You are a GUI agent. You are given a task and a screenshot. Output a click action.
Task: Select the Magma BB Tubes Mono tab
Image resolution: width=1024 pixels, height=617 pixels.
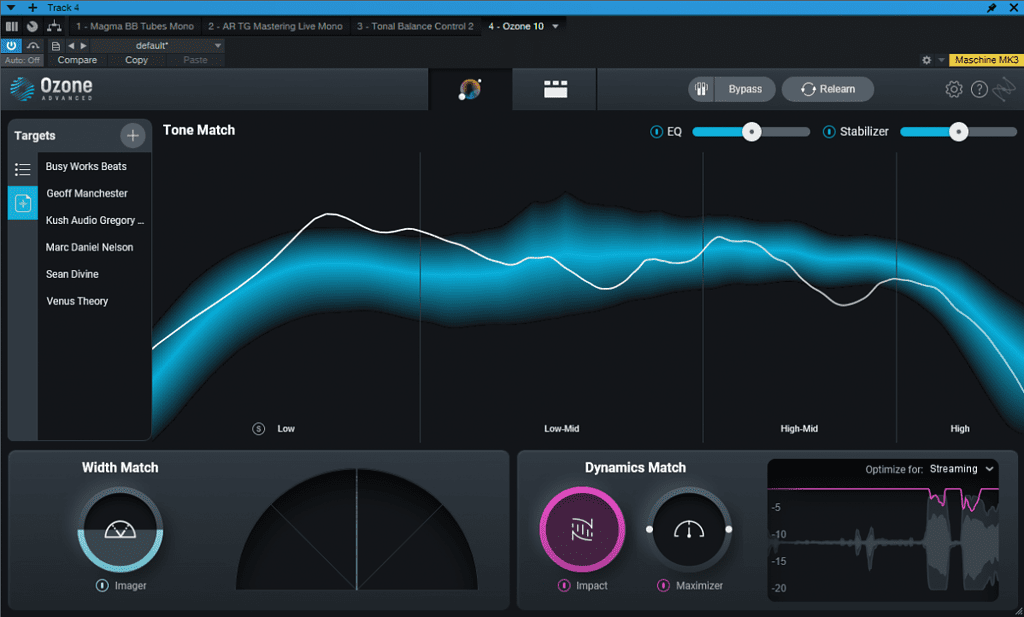(x=133, y=26)
